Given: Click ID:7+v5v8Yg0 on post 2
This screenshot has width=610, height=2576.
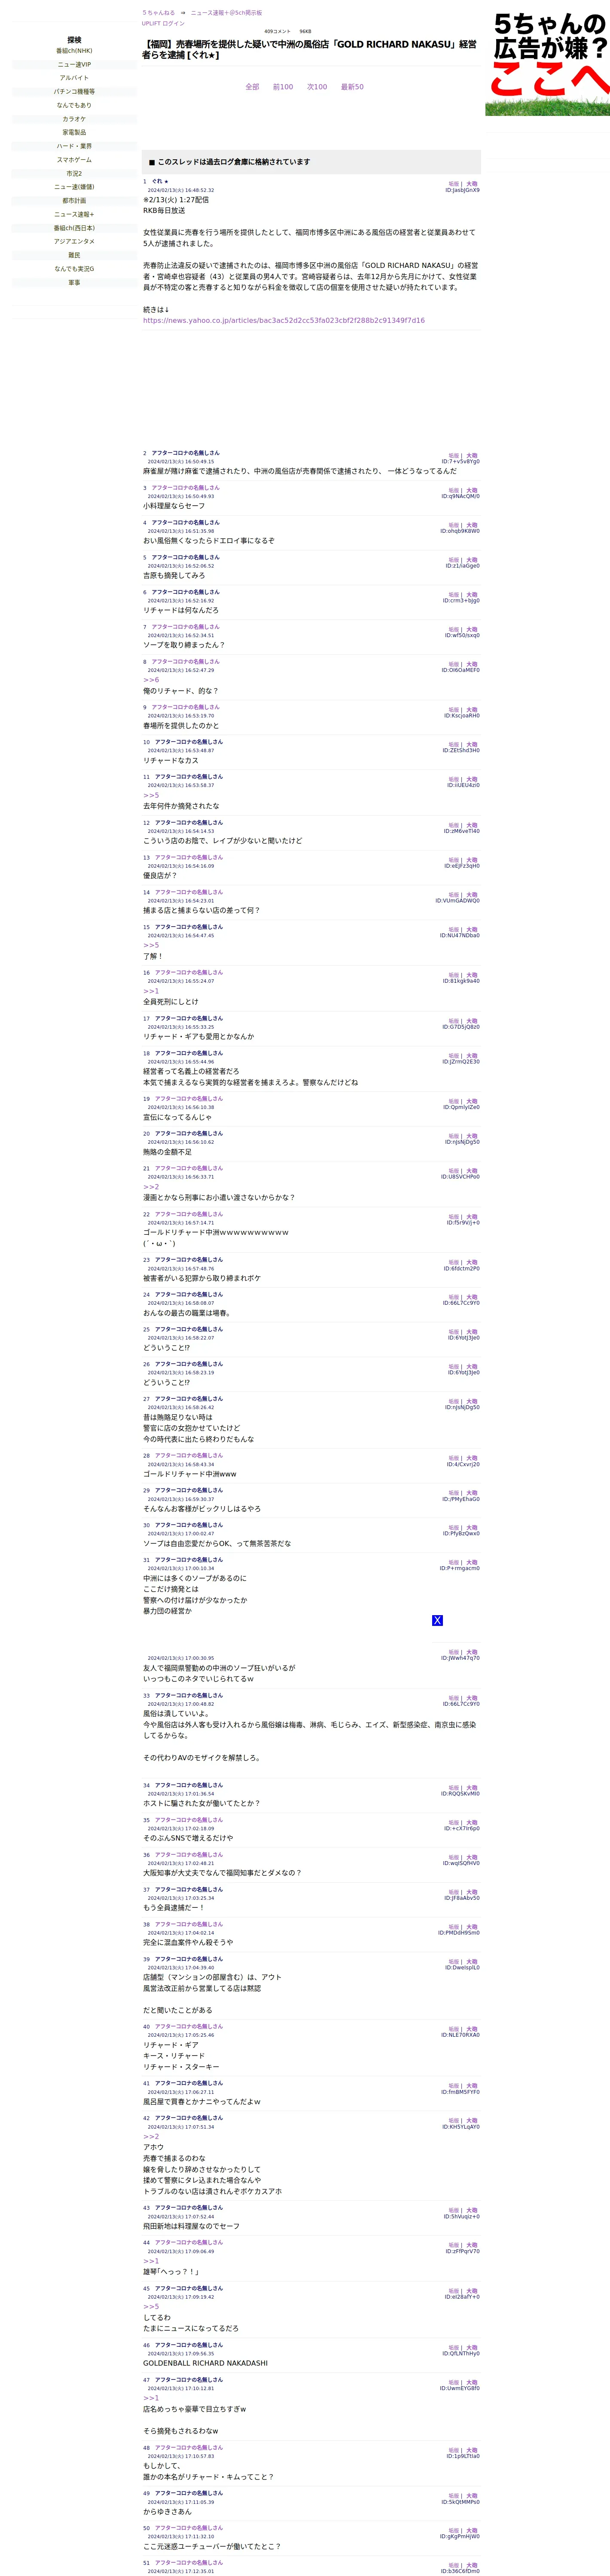Looking at the screenshot, I should click(x=461, y=462).
